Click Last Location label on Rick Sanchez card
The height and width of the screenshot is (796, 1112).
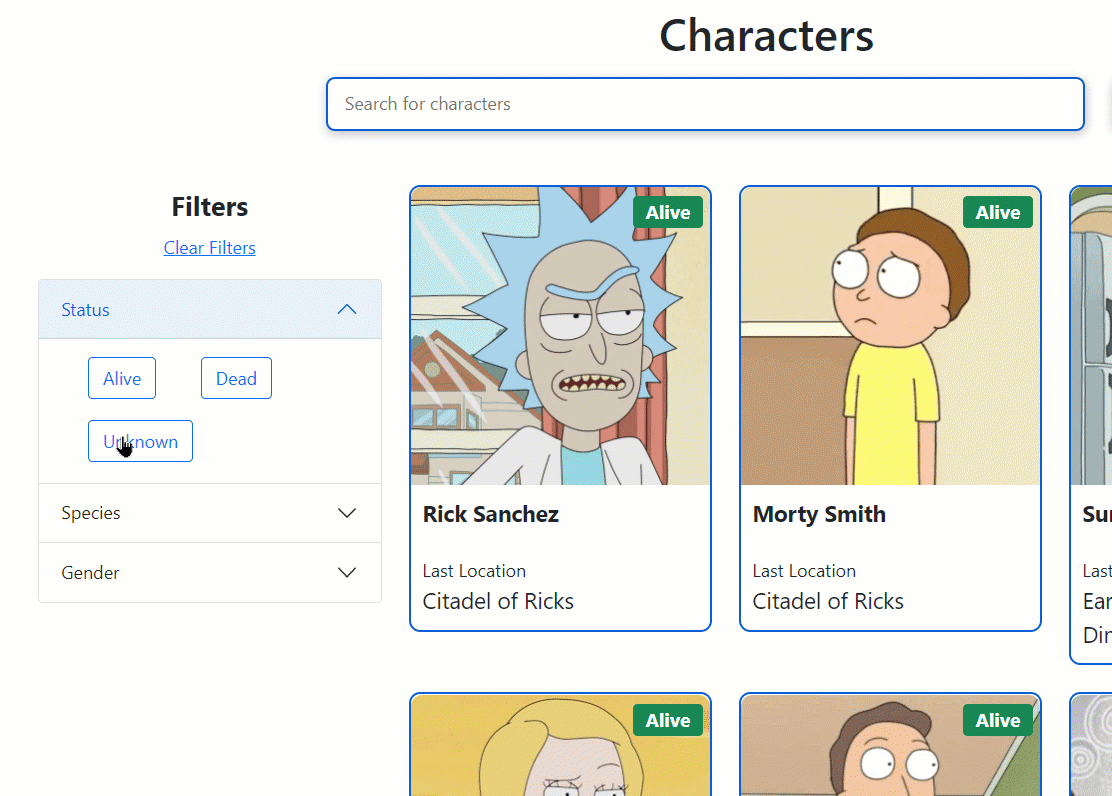[x=474, y=571]
